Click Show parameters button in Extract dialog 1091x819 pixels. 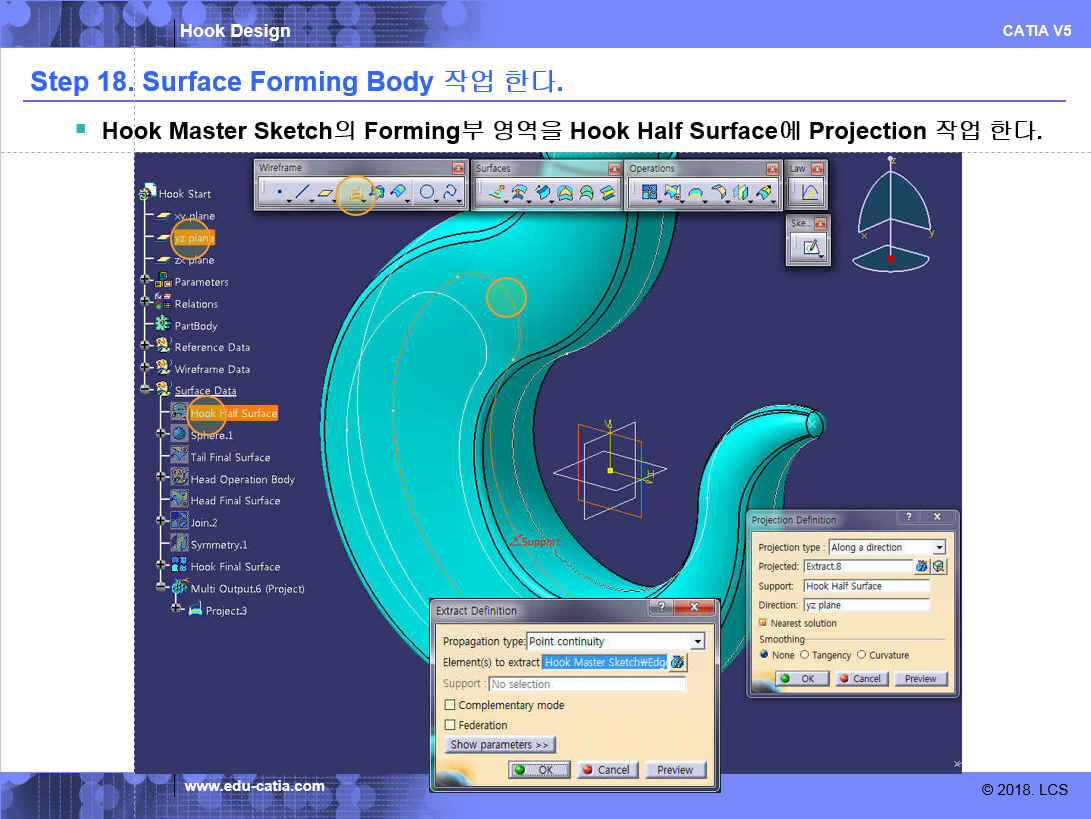499,745
